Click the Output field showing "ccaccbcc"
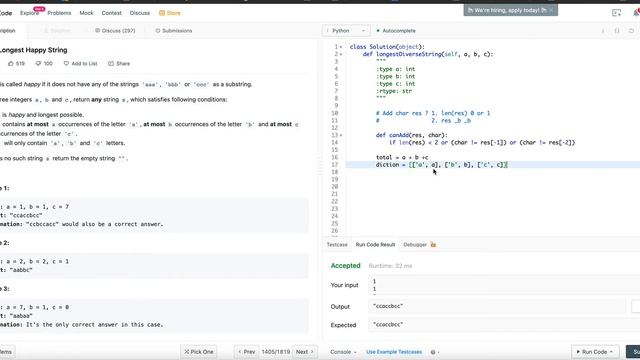Viewport: 640px width, 360px height. [x=497, y=306]
